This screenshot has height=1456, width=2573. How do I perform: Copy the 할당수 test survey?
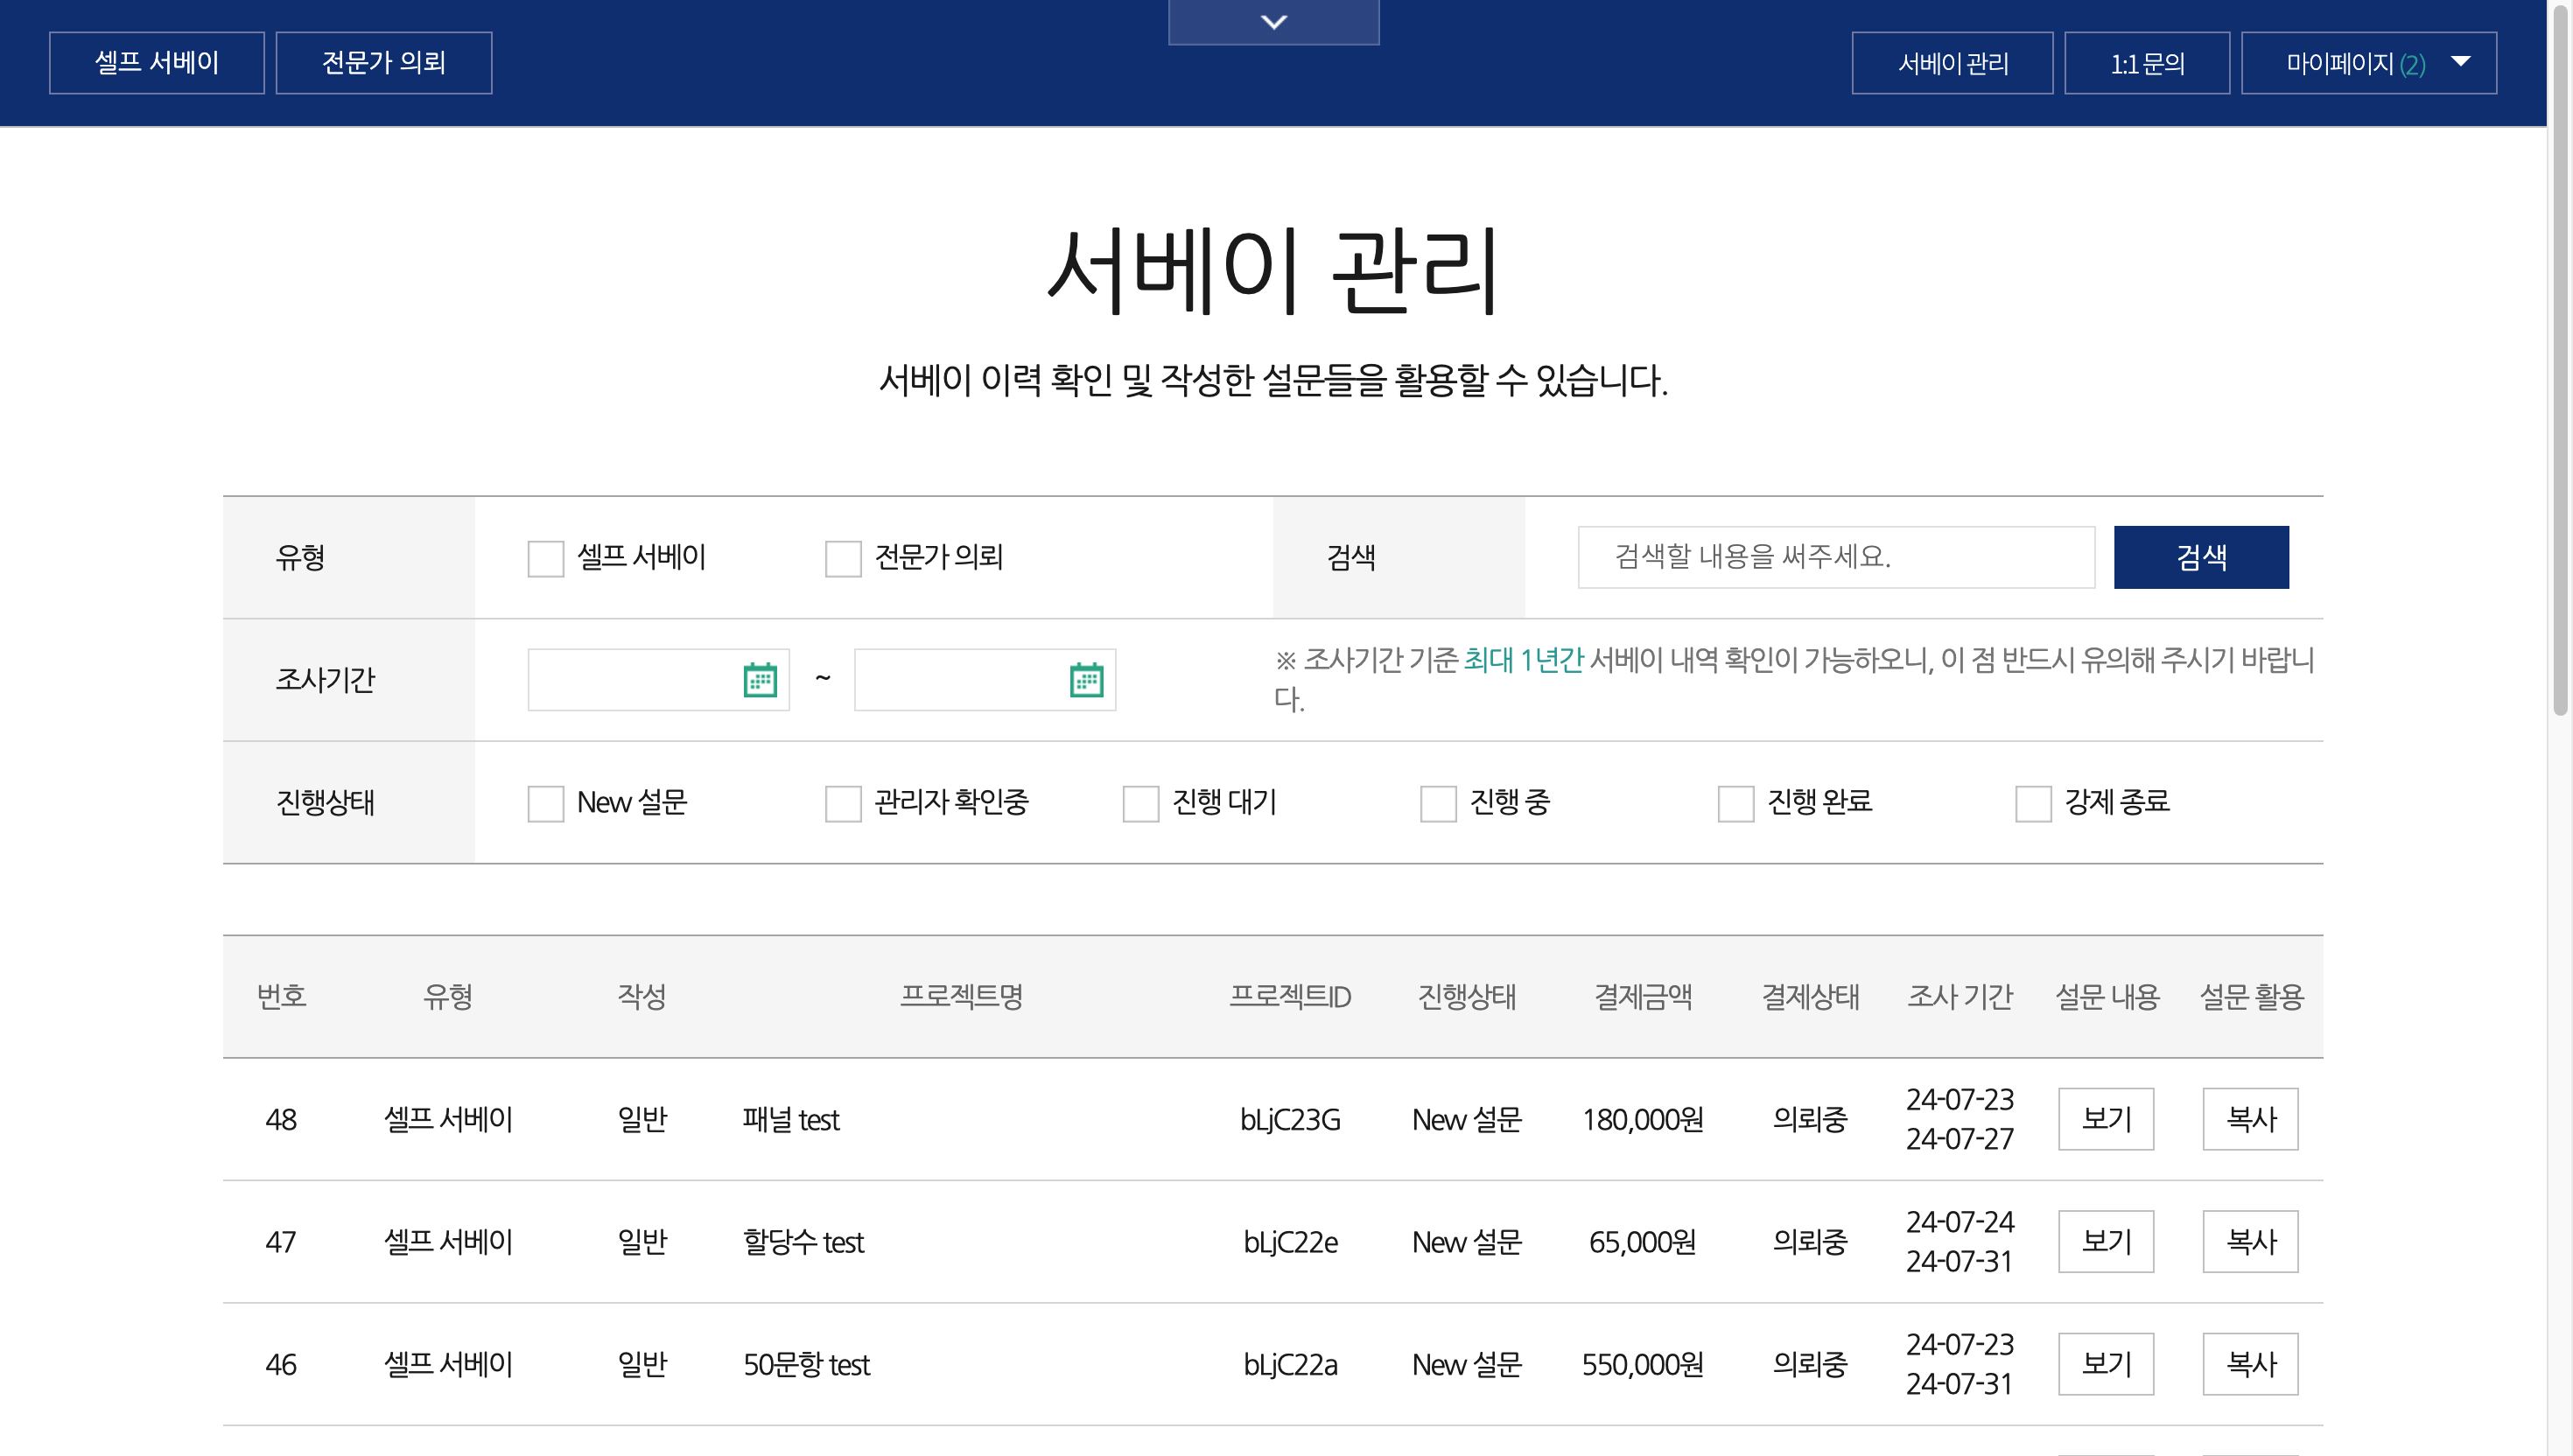2250,1242
